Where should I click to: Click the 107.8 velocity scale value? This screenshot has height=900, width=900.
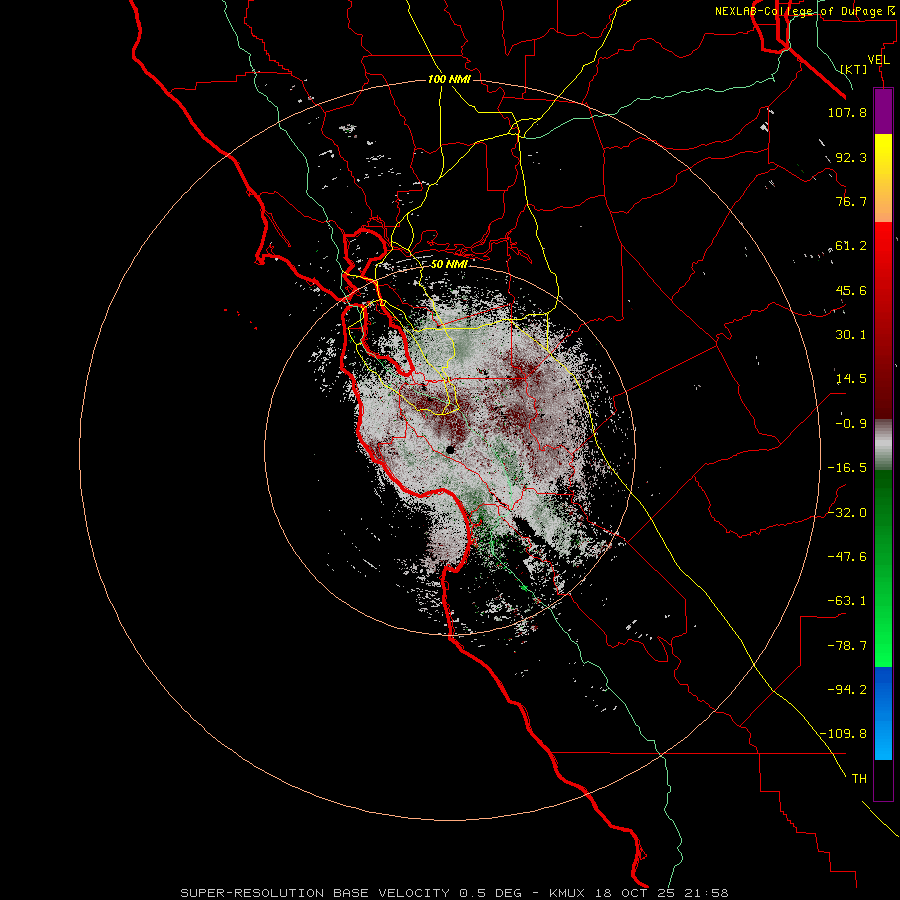pos(847,112)
